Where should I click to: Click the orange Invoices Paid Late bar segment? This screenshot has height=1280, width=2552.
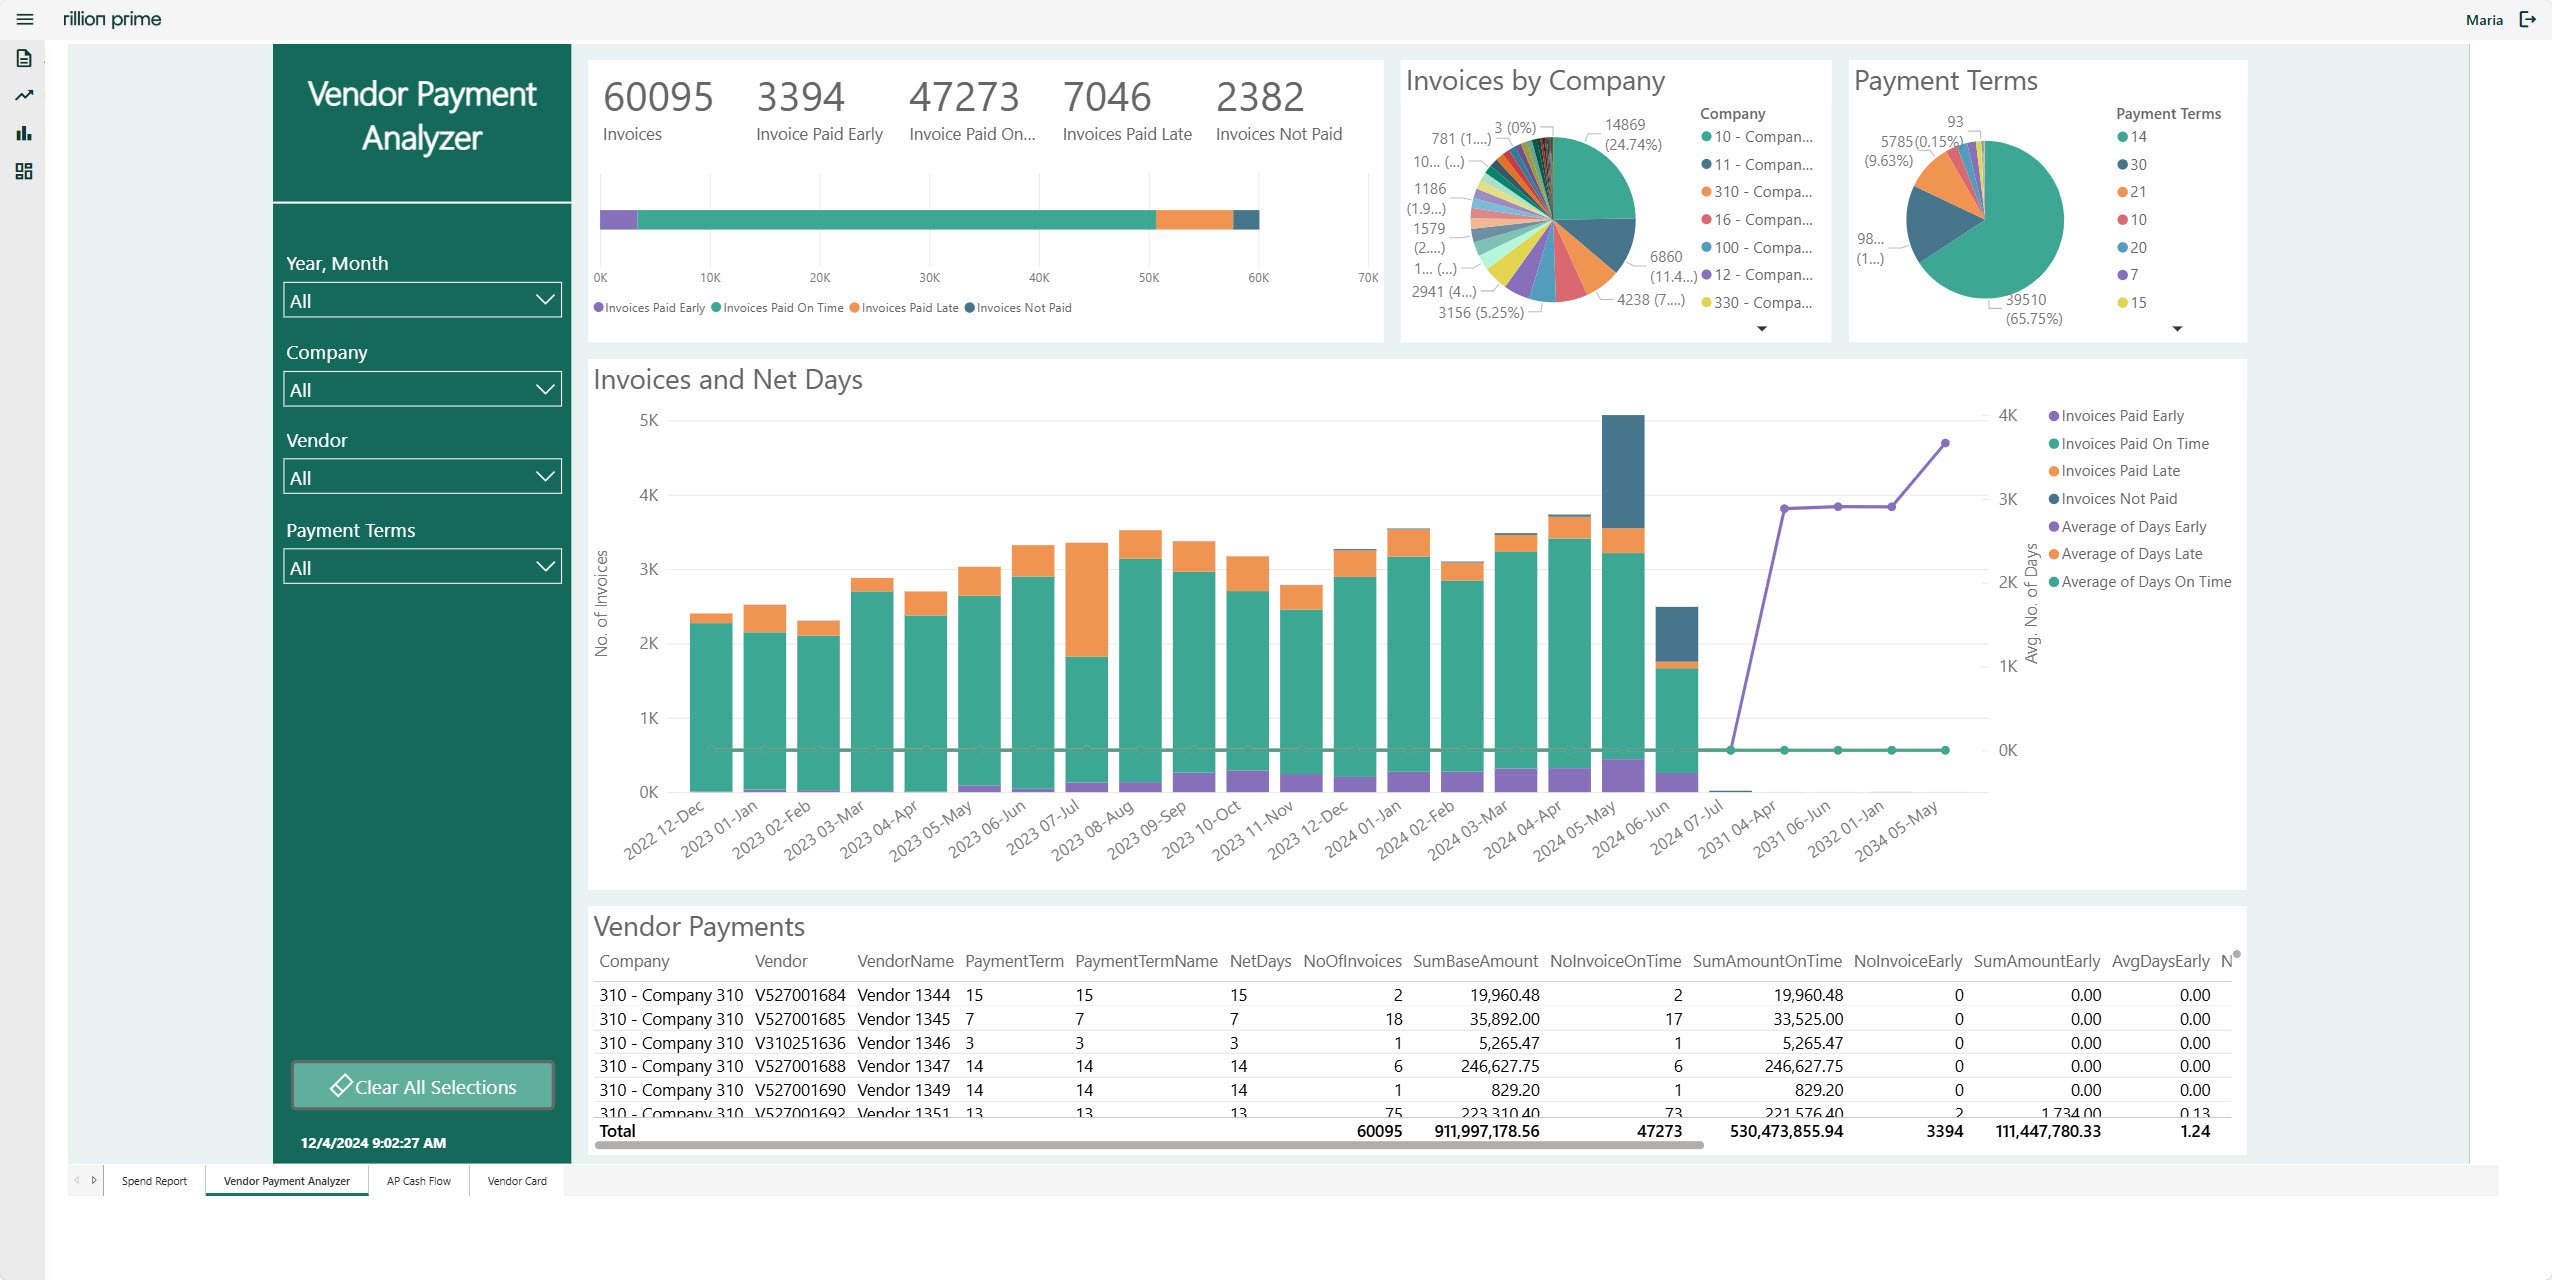[x=1193, y=220]
